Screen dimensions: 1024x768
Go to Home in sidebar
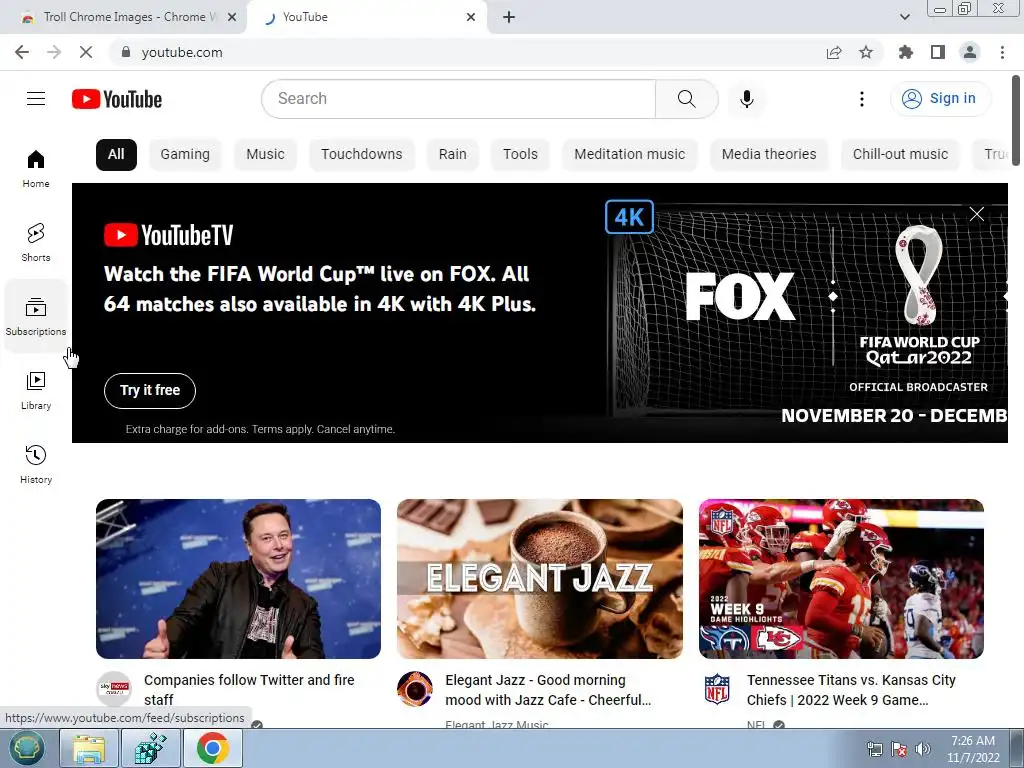point(36,168)
